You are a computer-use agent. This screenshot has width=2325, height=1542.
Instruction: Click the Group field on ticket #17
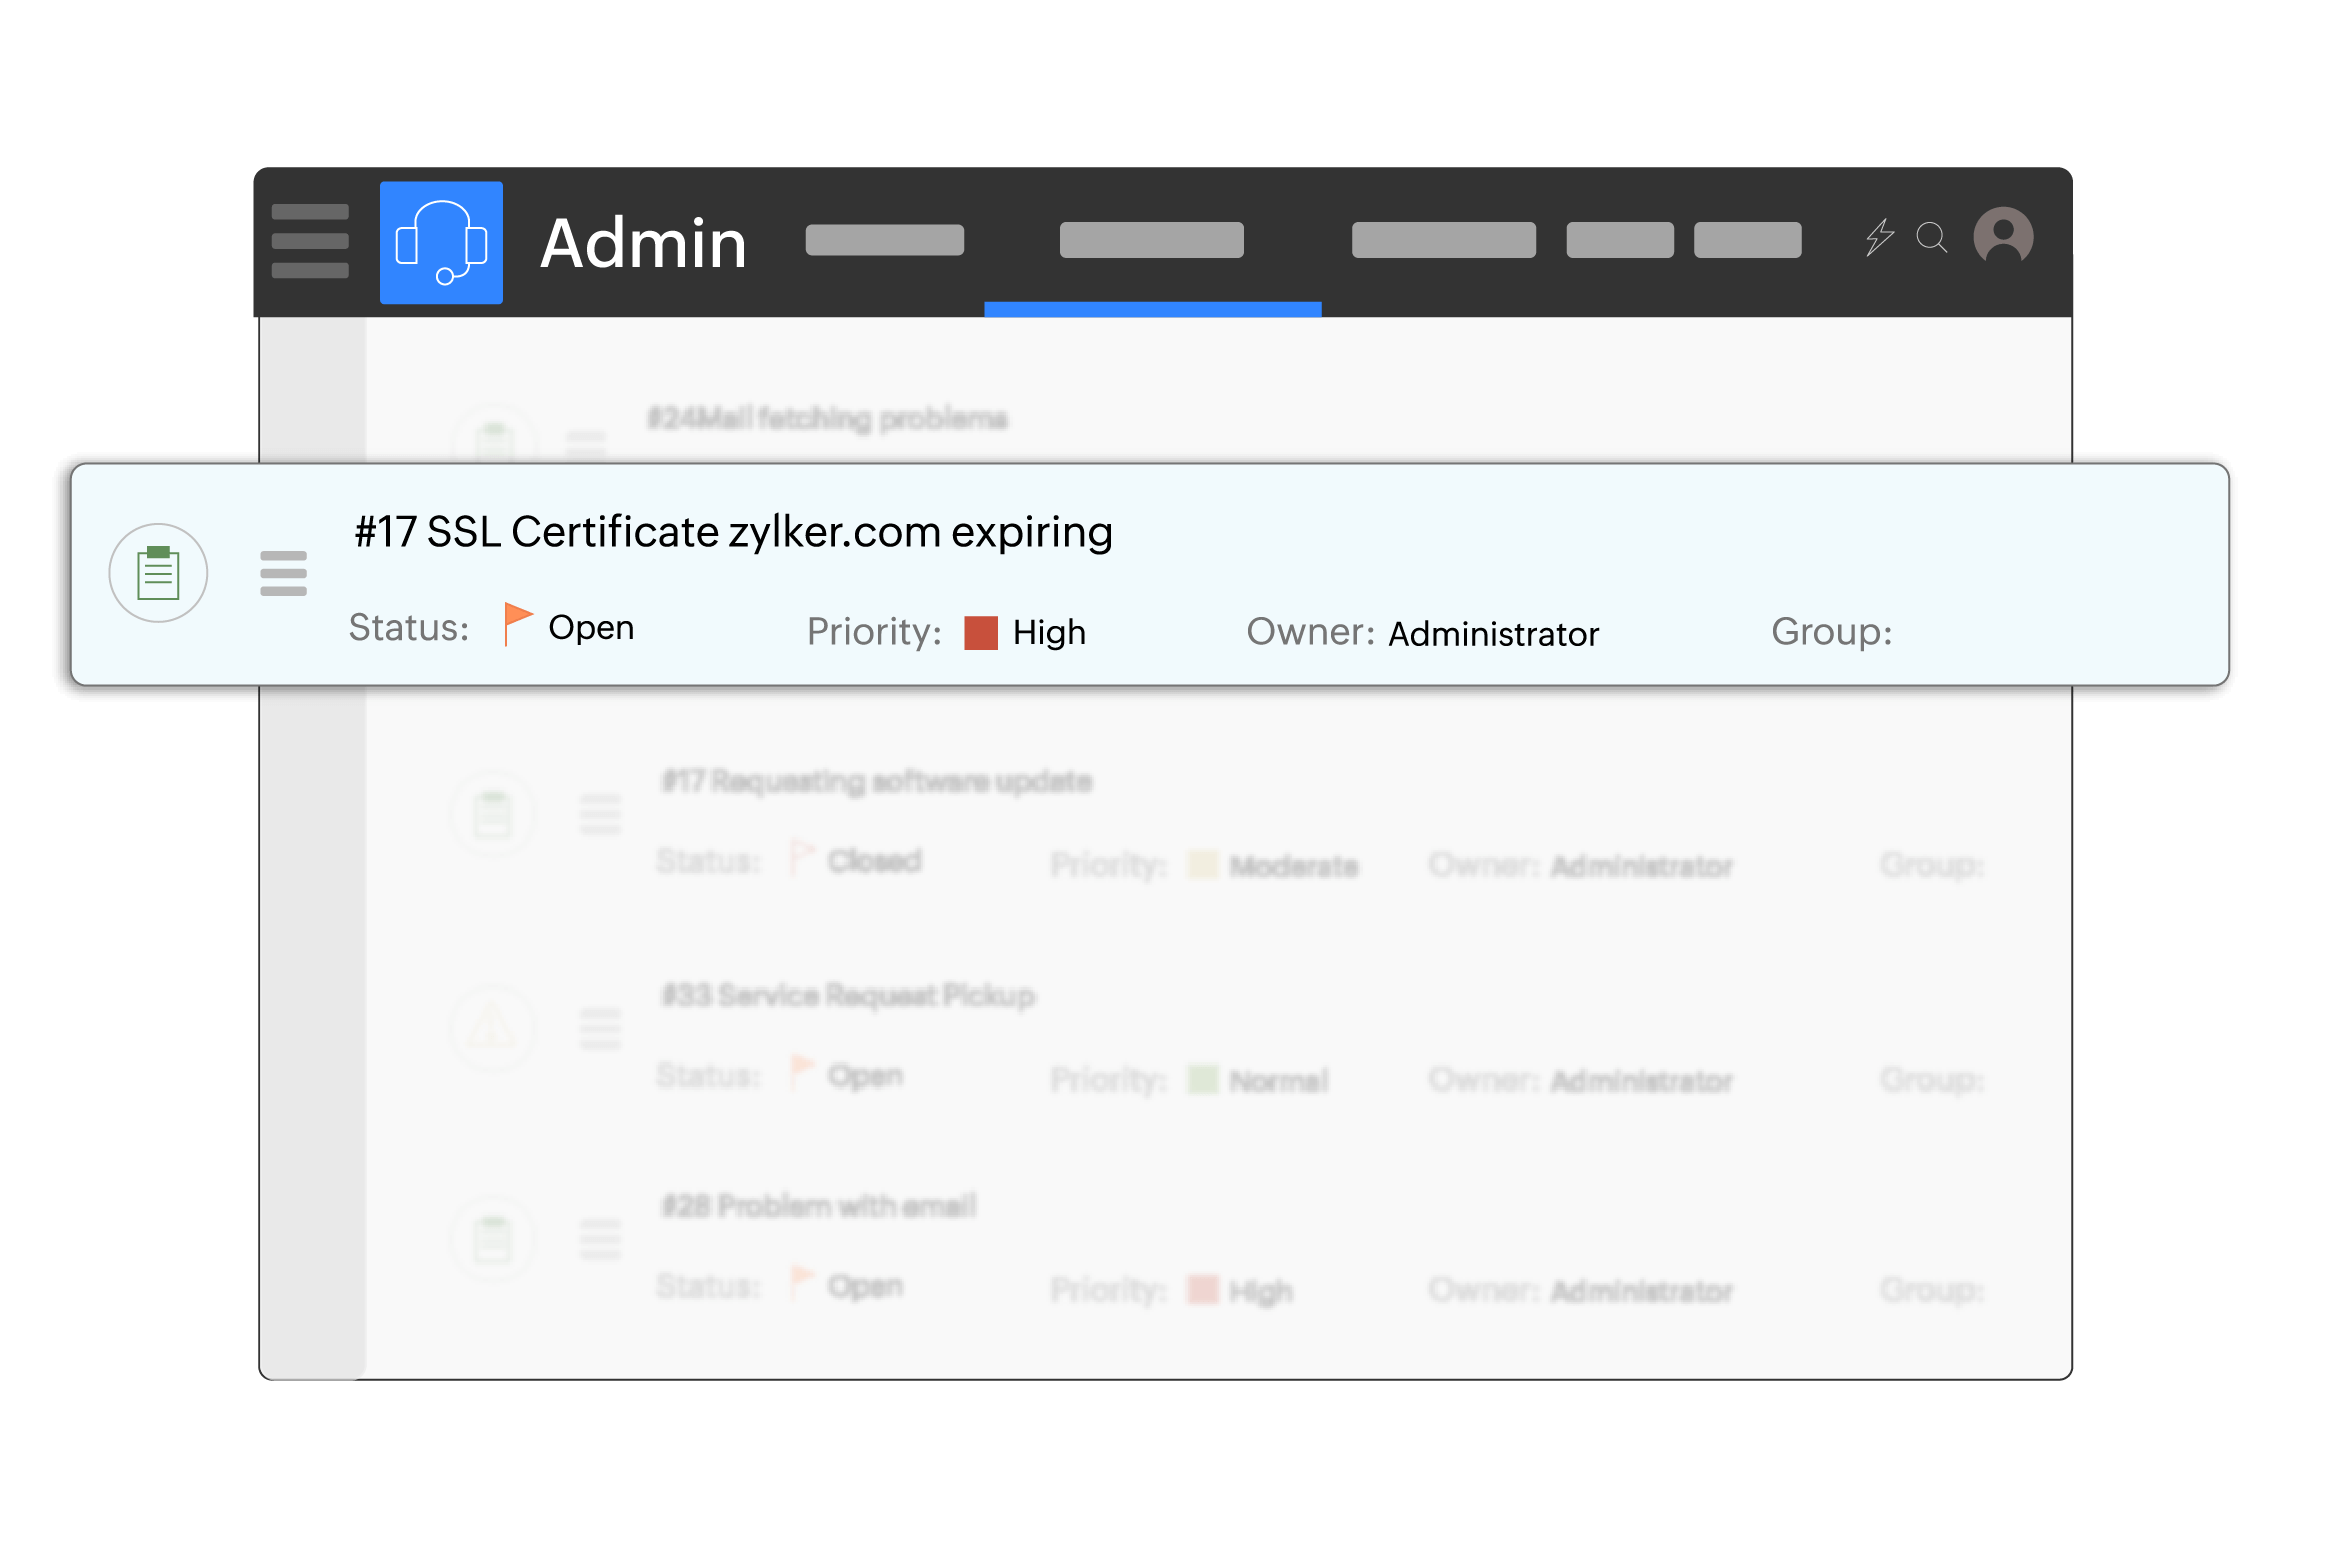pyautogui.click(x=1831, y=632)
